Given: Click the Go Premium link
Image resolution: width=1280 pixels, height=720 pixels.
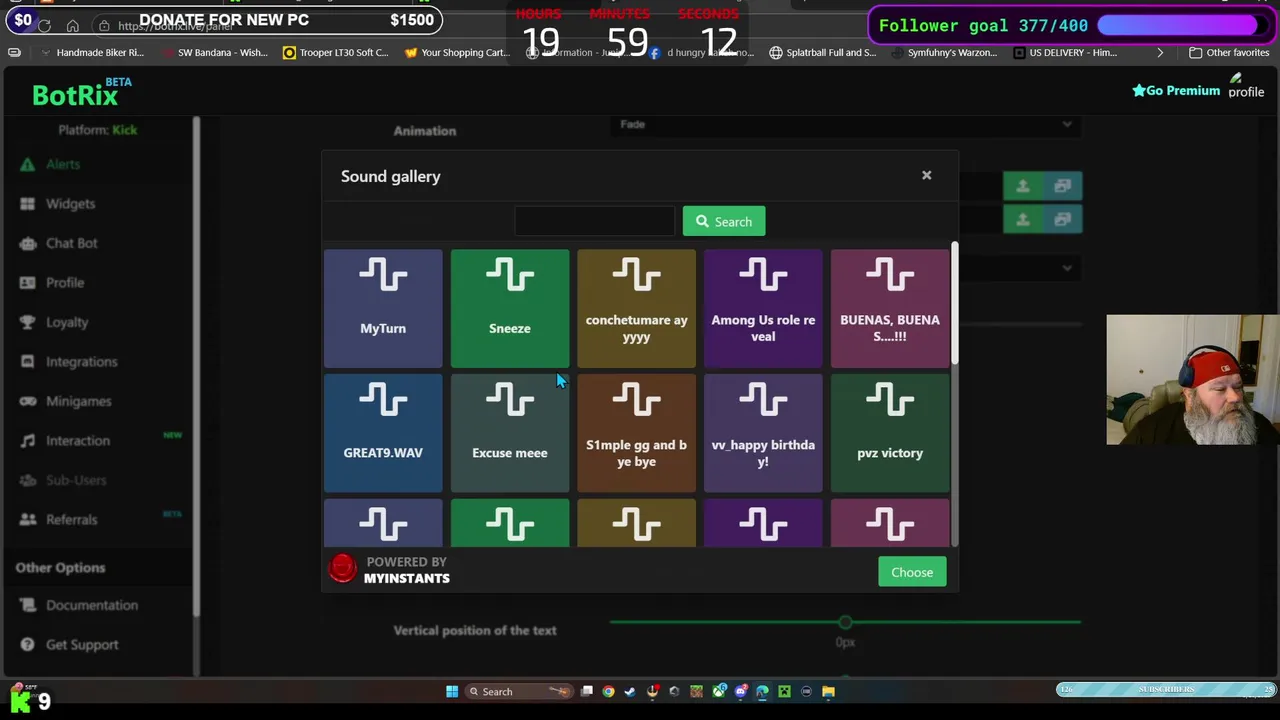Looking at the screenshot, I should pyautogui.click(x=1176, y=90).
